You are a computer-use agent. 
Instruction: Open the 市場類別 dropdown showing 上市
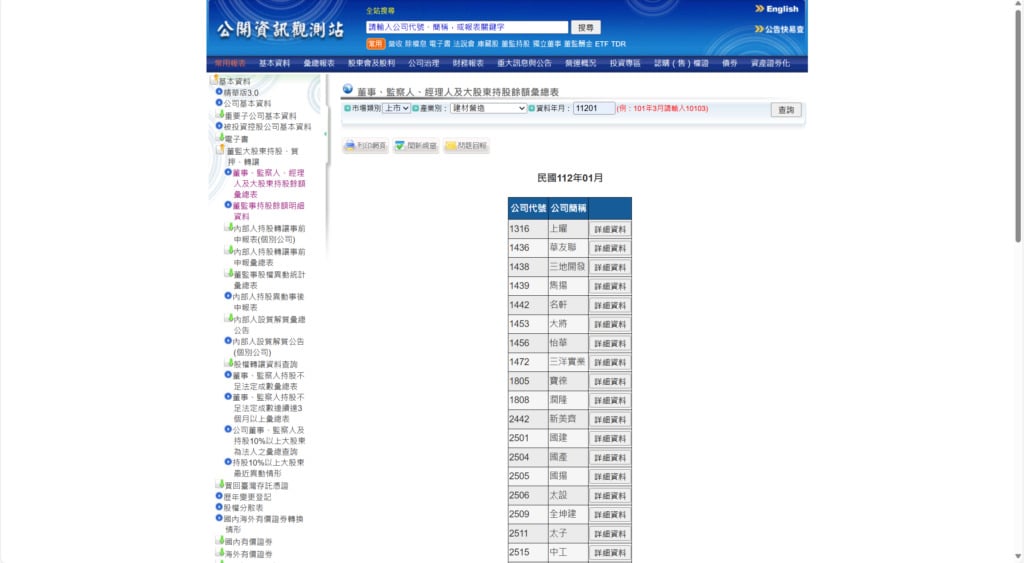click(x=396, y=108)
